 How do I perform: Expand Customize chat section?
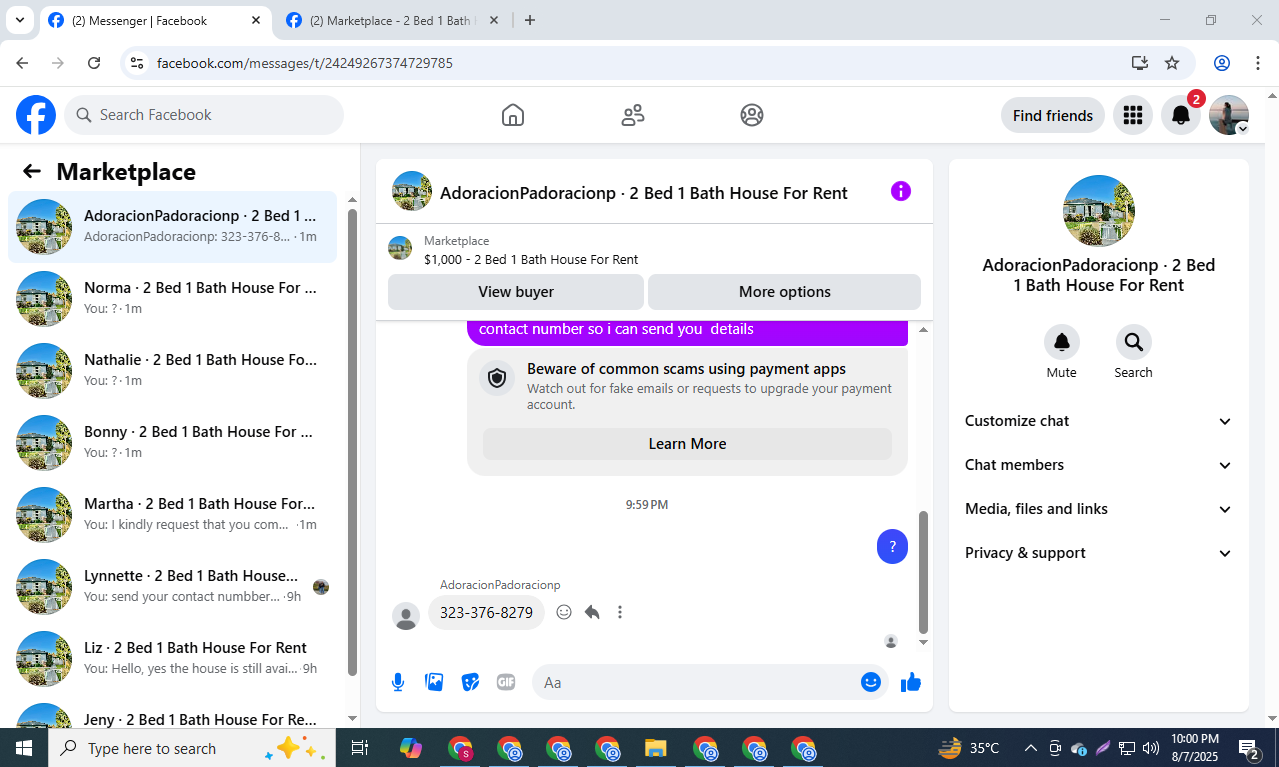[x=1098, y=421]
